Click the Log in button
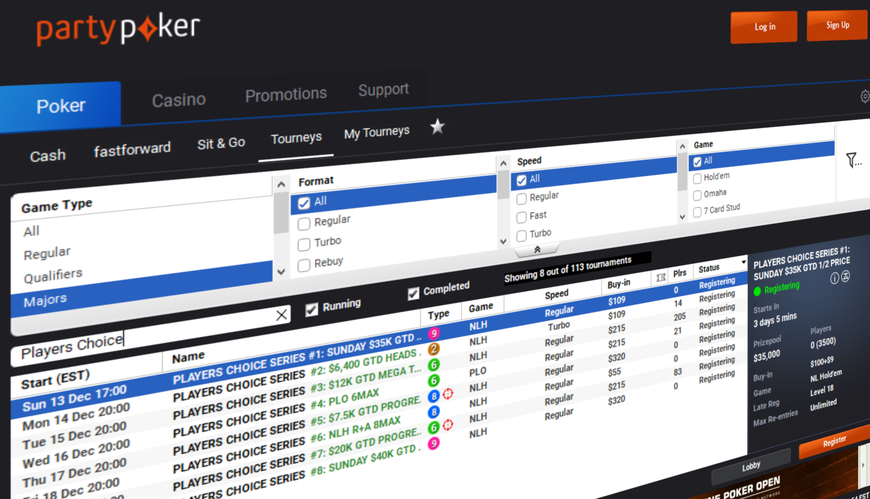 point(764,27)
